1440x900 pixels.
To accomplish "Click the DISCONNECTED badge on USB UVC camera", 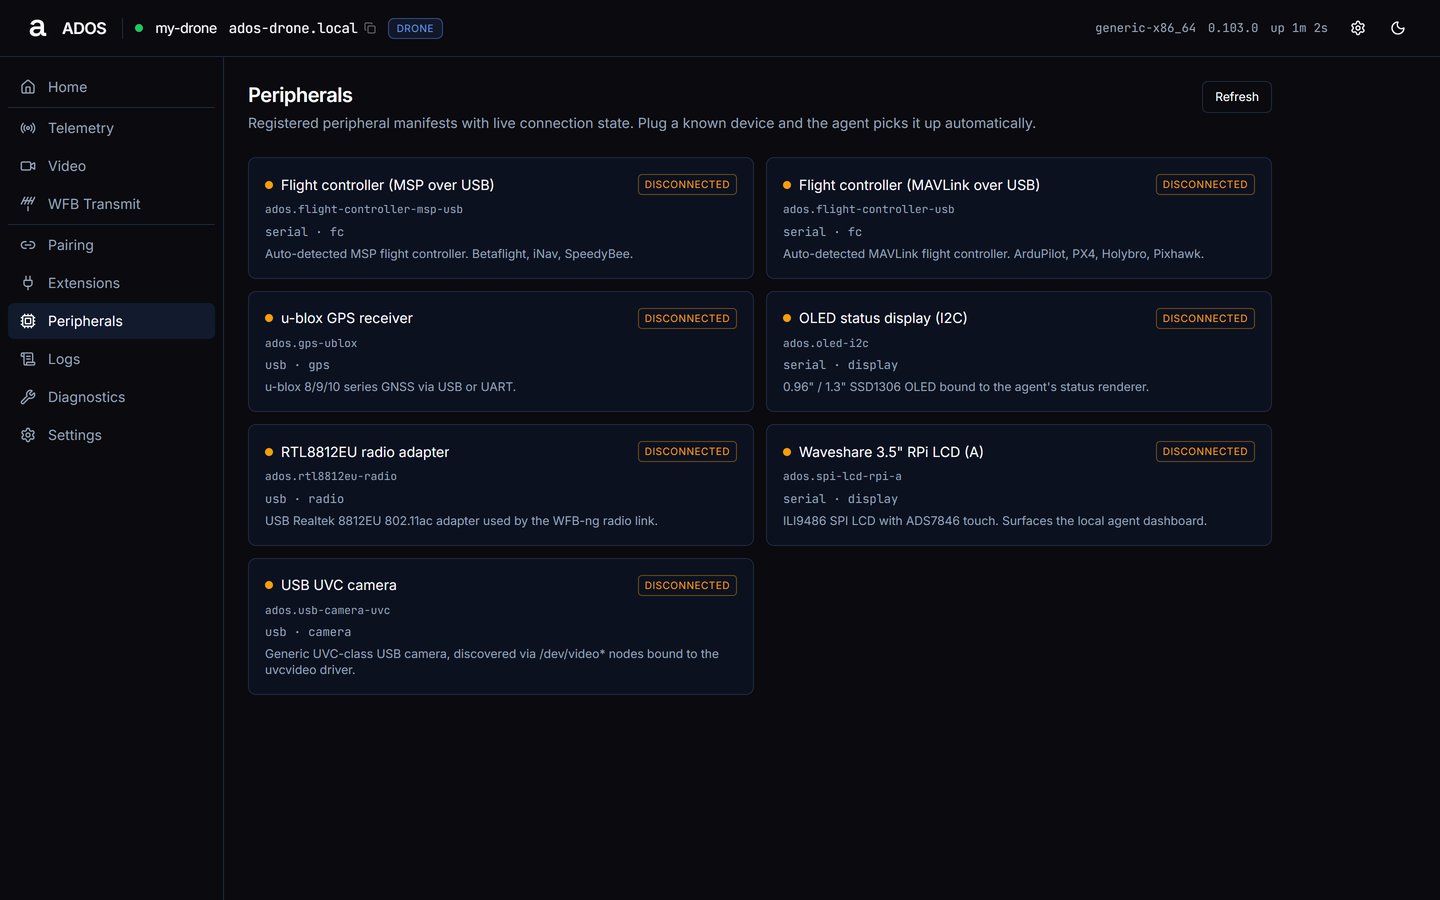I will pyautogui.click(x=687, y=585).
